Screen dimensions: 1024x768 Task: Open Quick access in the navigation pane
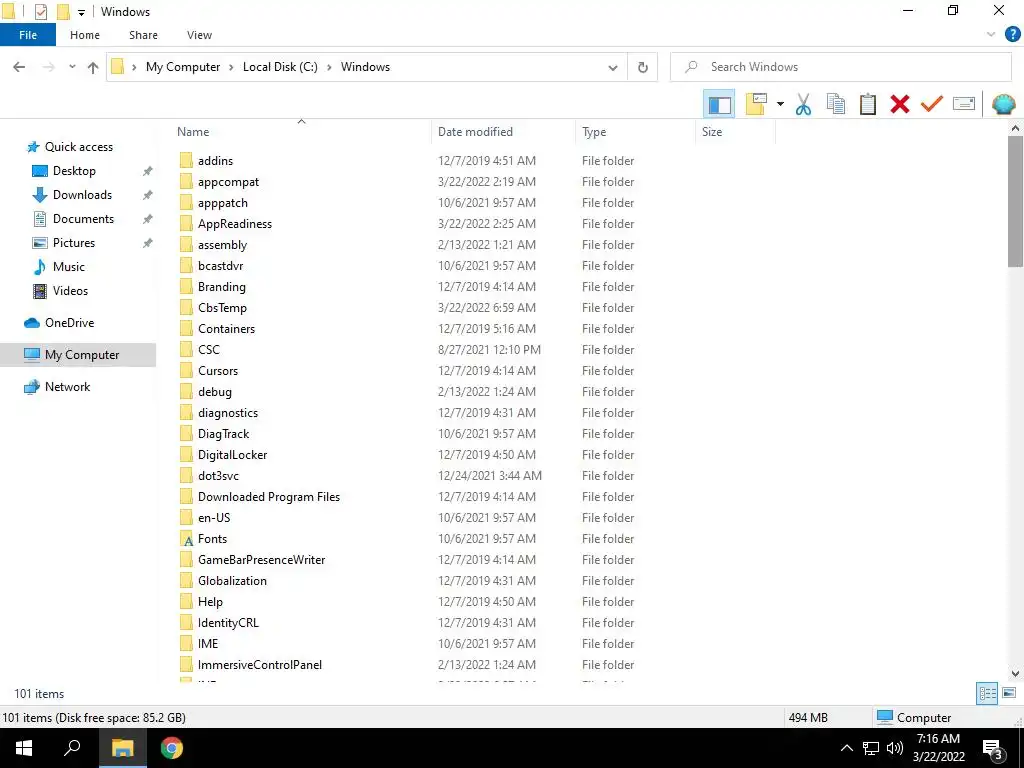[x=78, y=147]
